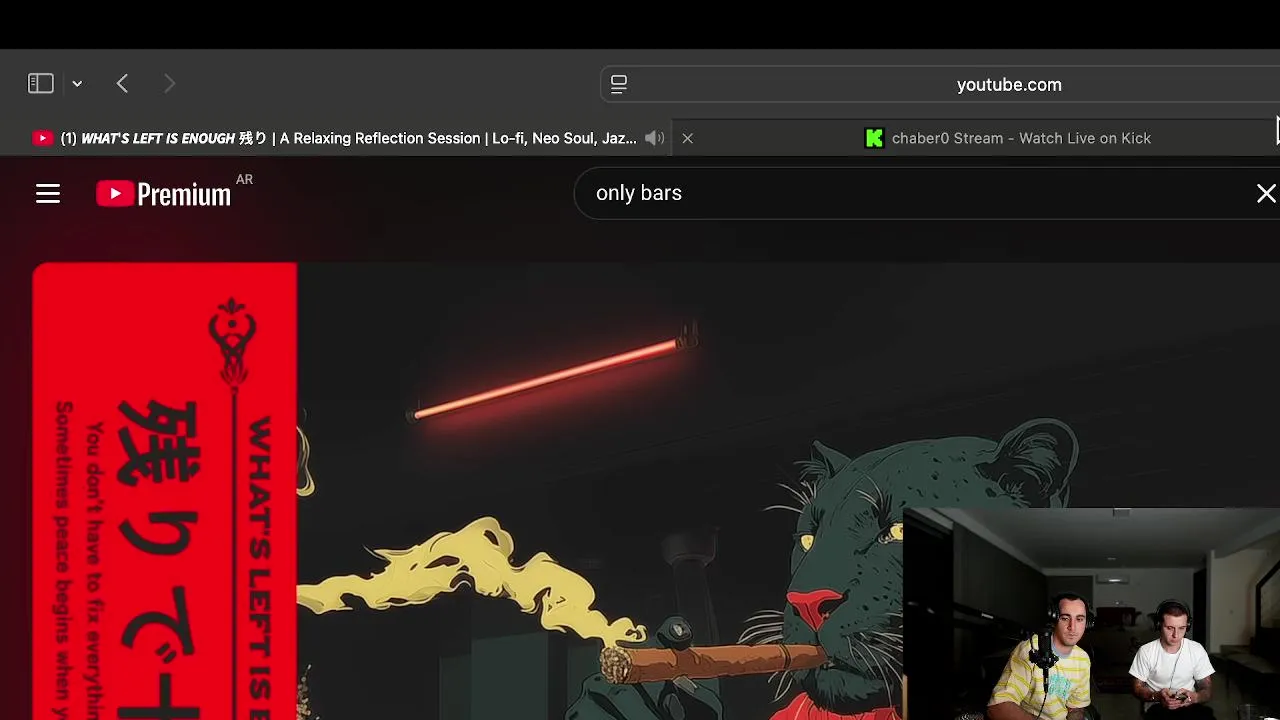Clear the search text with the X icon
Viewport: 1280px width, 720px height.
point(1266,193)
